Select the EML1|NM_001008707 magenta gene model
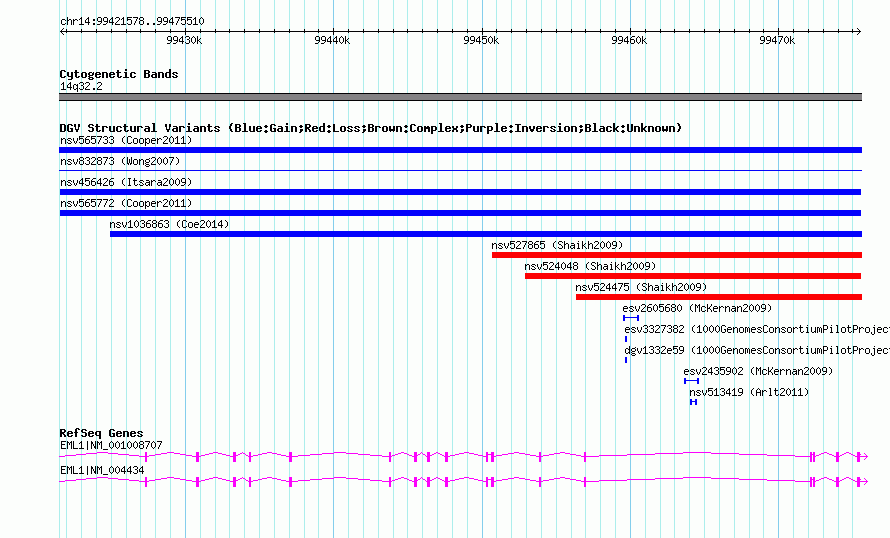The width and height of the screenshot is (890, 538). (463, 456)
